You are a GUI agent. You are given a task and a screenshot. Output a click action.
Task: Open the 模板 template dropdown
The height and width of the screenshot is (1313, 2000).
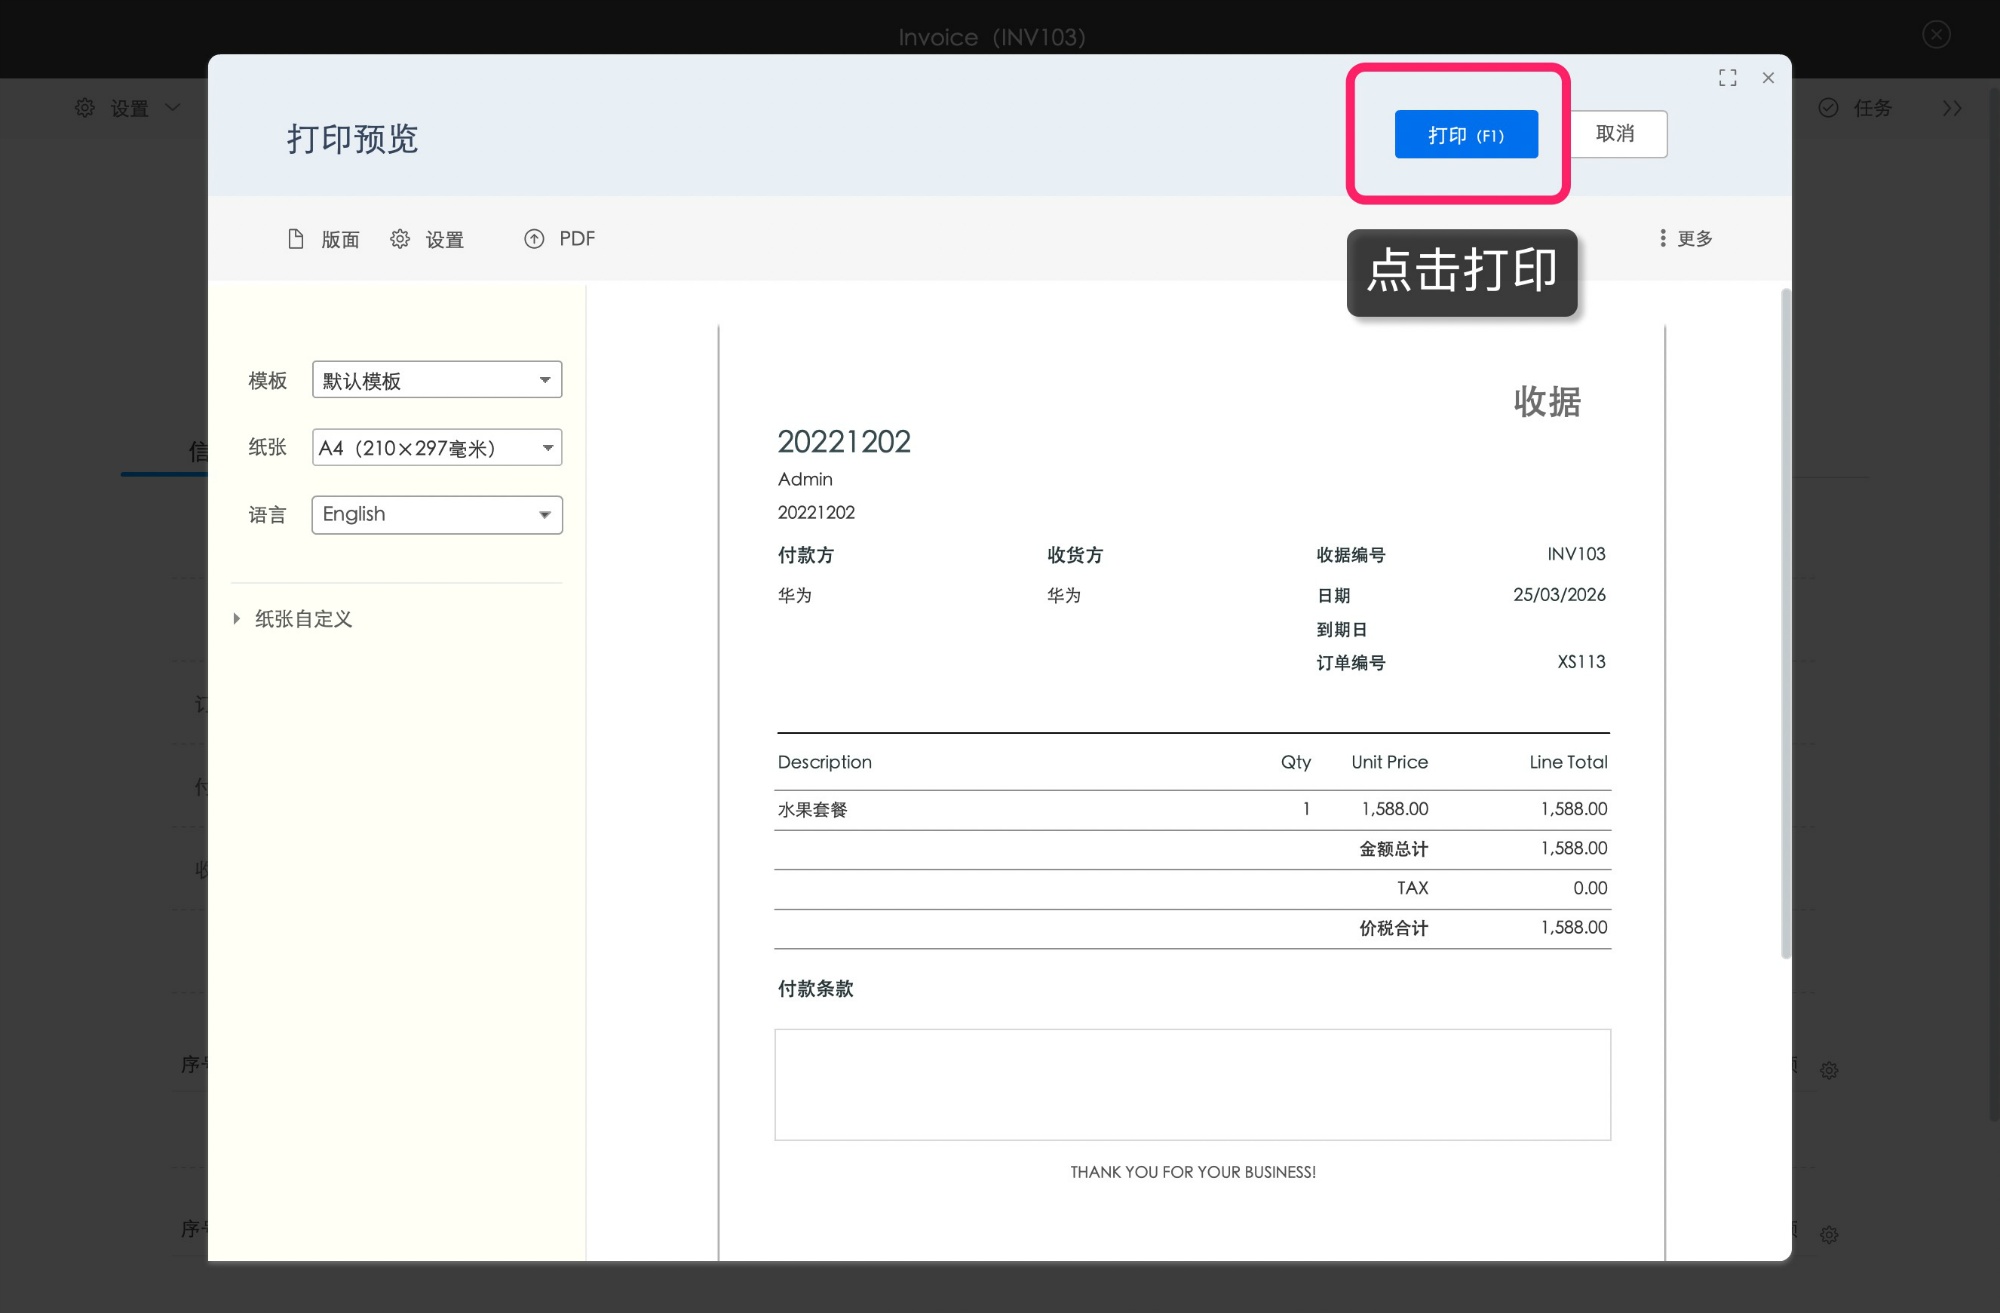pos(436,380)
